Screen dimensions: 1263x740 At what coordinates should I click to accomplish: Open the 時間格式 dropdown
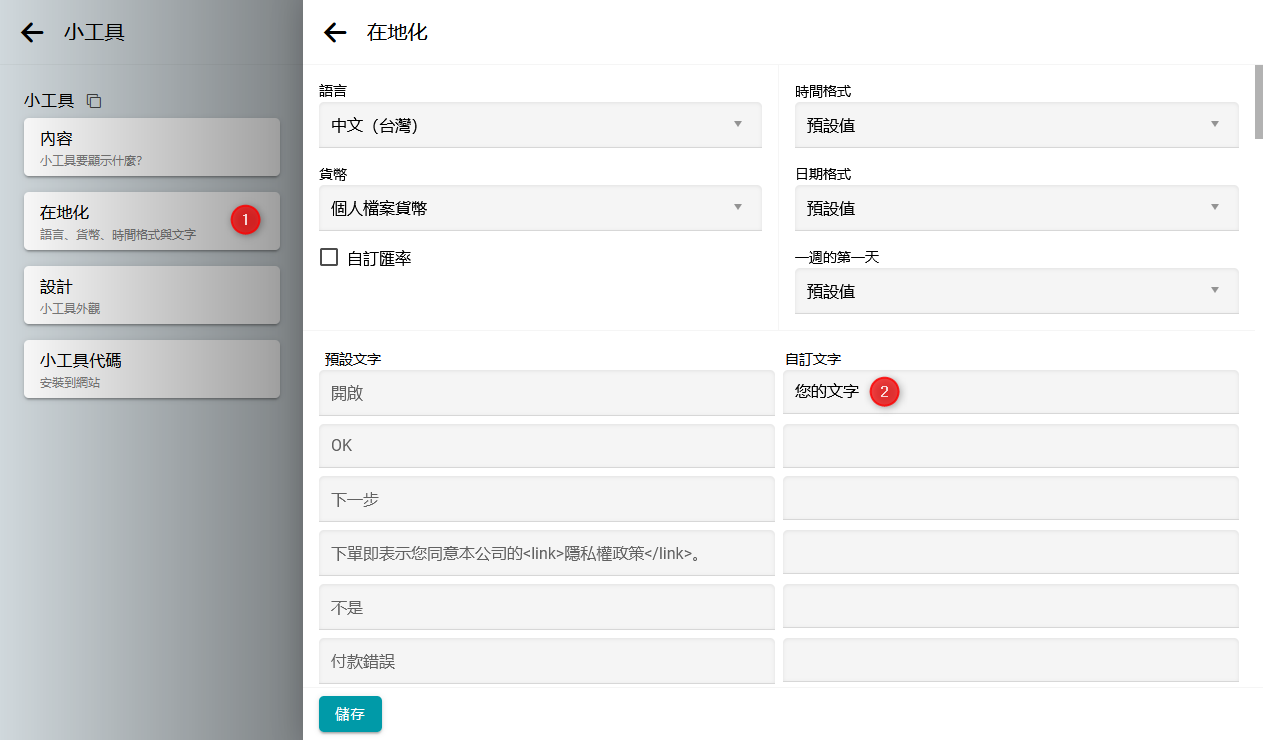click(x=1016, y=125)
